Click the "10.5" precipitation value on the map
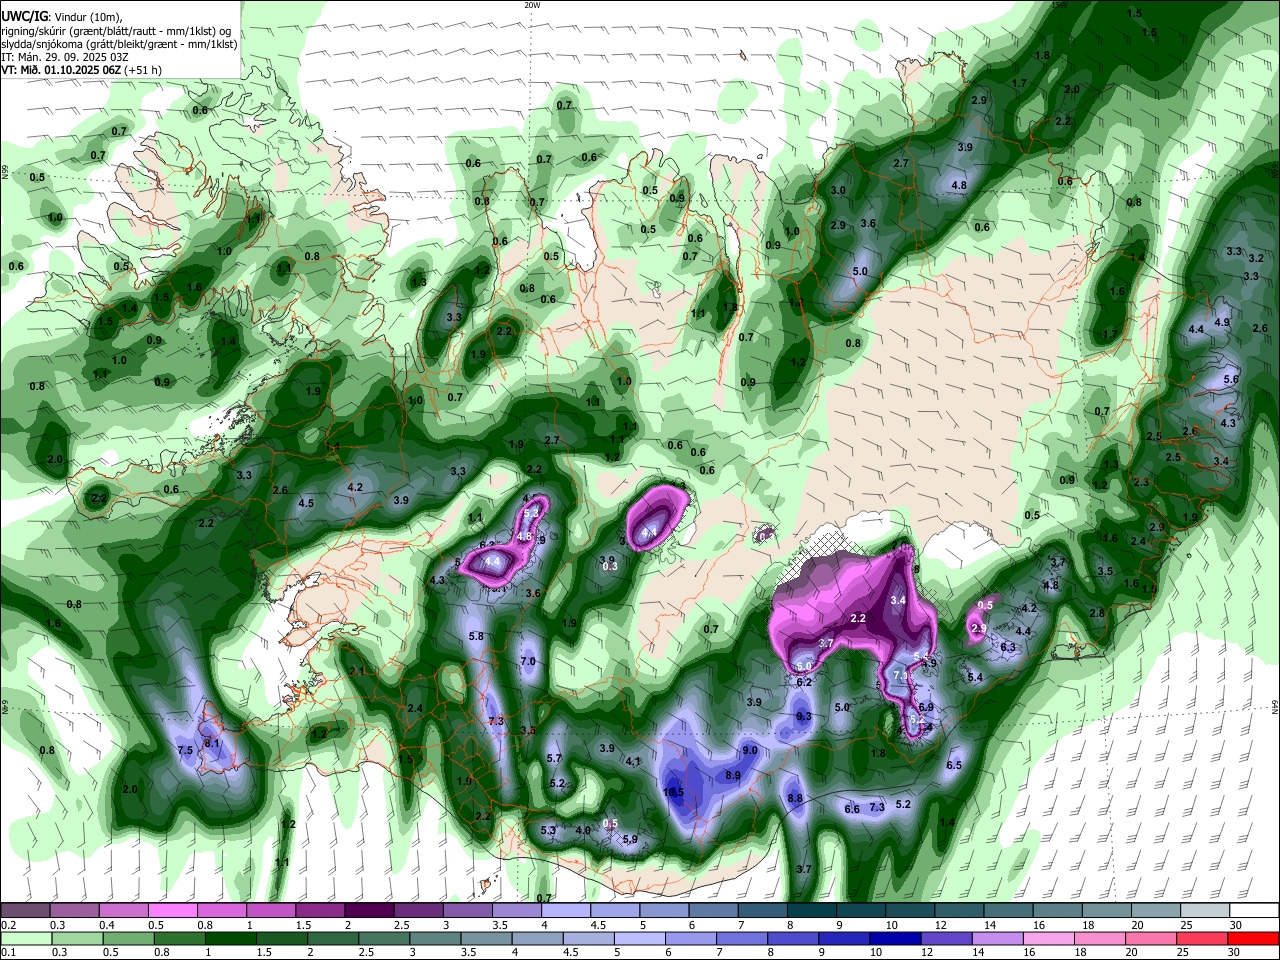The height and width of the screenshot is (960, 1280). click(674, 792)
